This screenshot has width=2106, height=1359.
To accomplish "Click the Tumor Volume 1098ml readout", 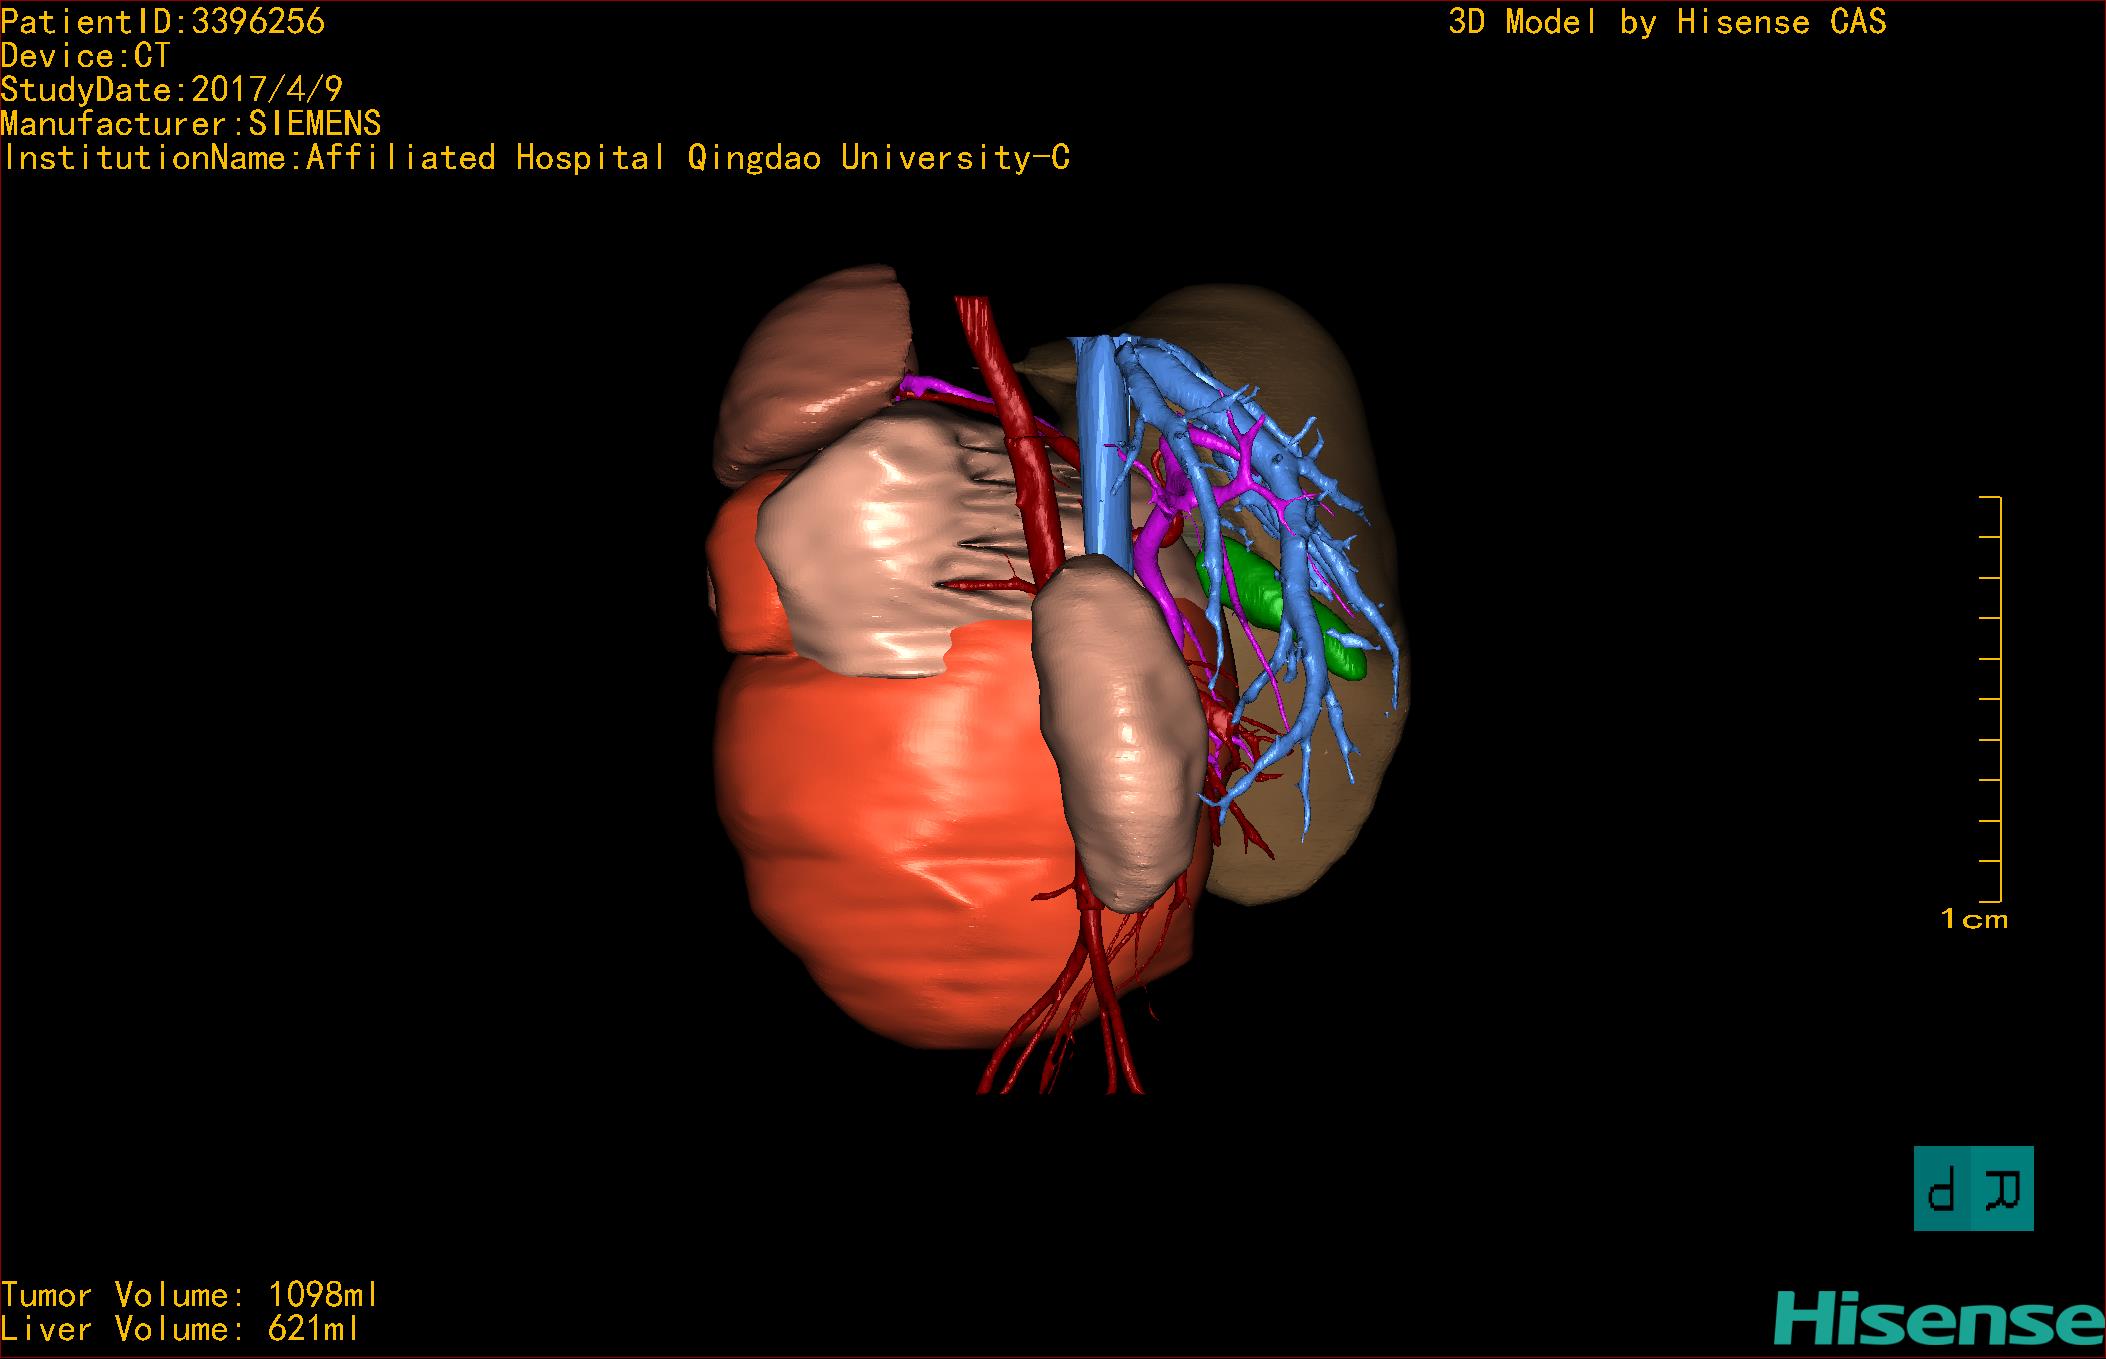I will 189,1295.
